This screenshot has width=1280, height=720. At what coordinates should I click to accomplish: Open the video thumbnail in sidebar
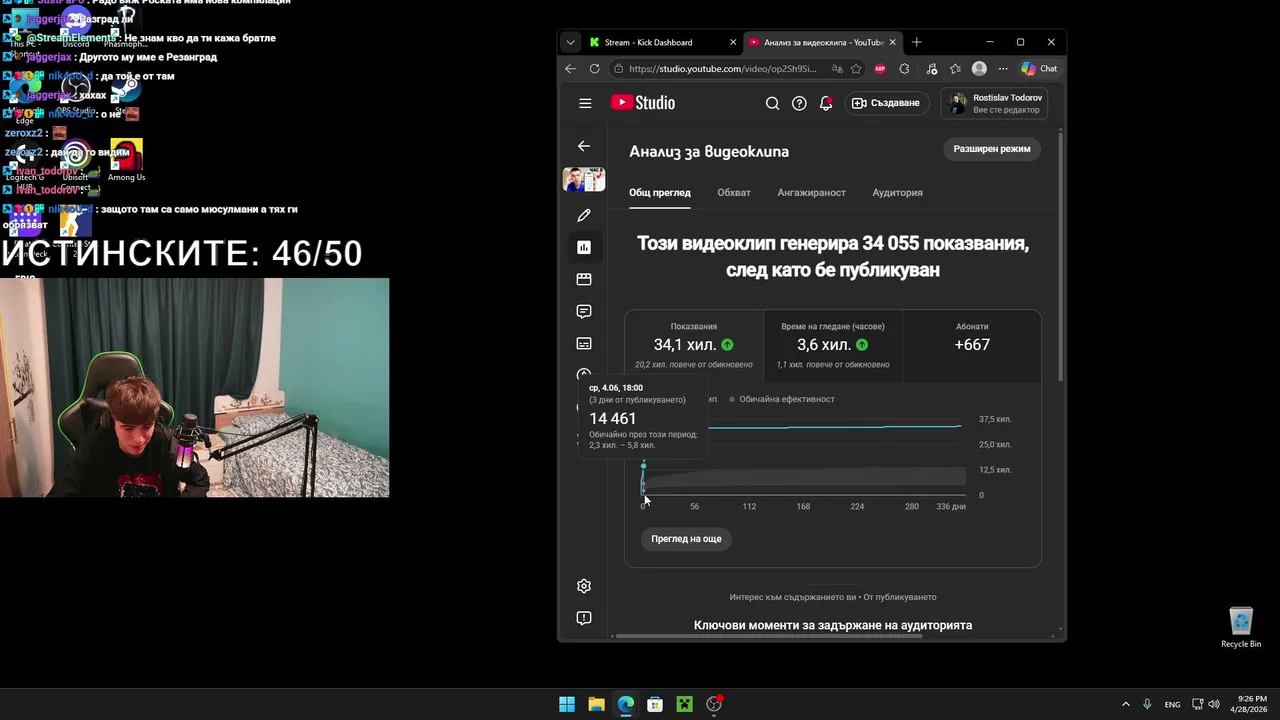584,180
